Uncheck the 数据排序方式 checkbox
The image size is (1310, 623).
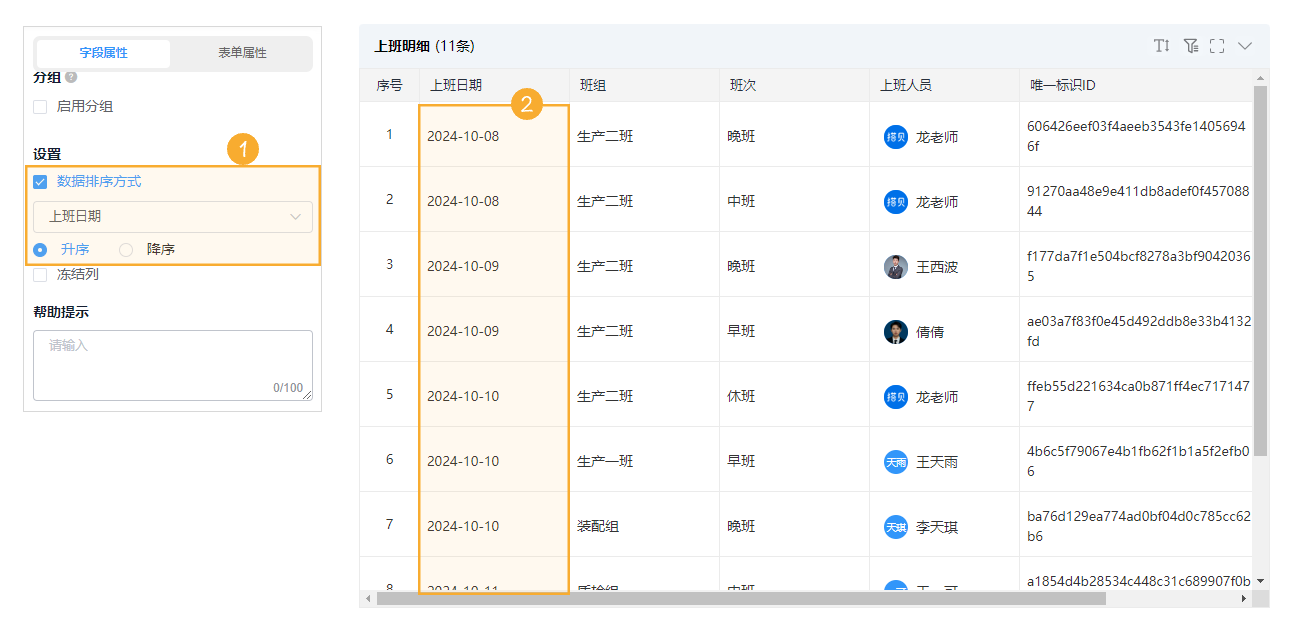click(x=41, y=182)
